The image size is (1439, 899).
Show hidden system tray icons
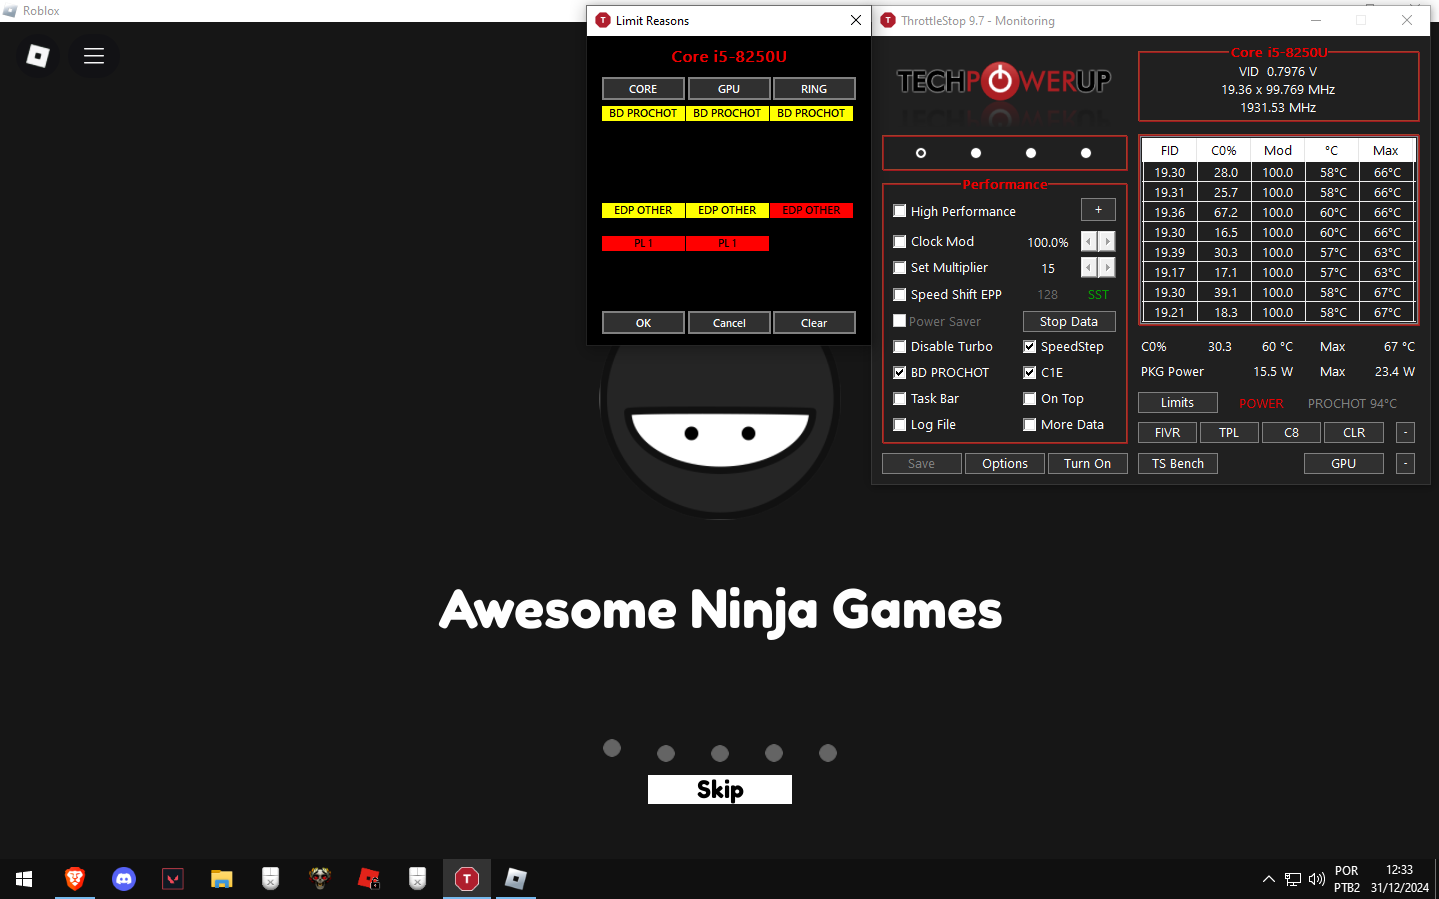point(1269,879)
